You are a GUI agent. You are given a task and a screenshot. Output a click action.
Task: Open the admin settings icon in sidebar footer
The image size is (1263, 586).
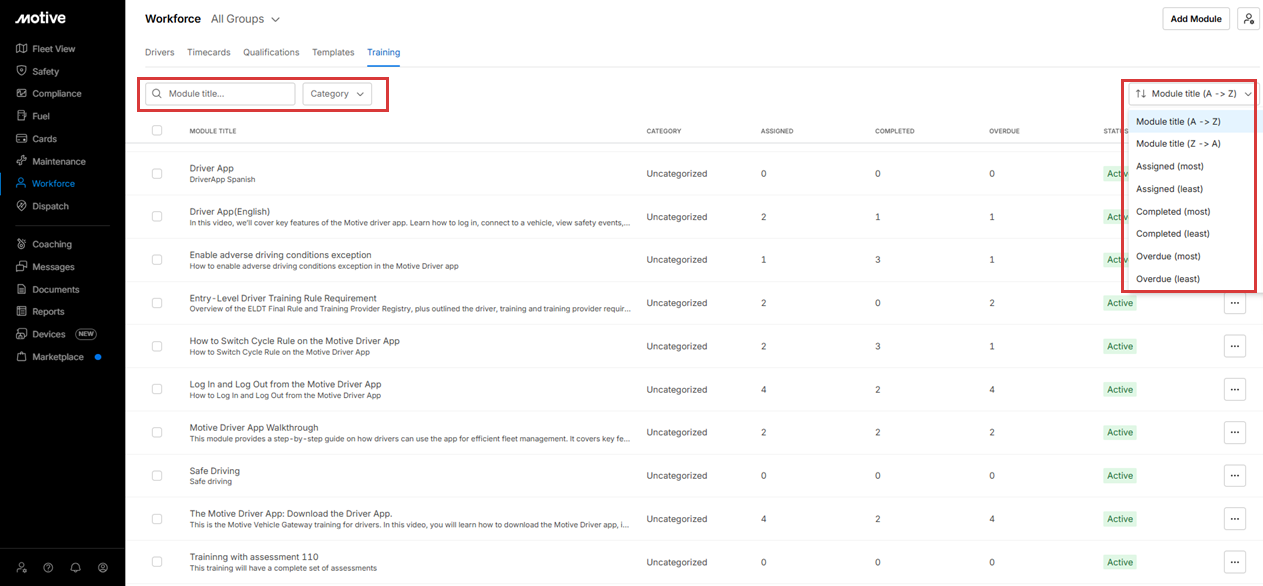point(21,567)
